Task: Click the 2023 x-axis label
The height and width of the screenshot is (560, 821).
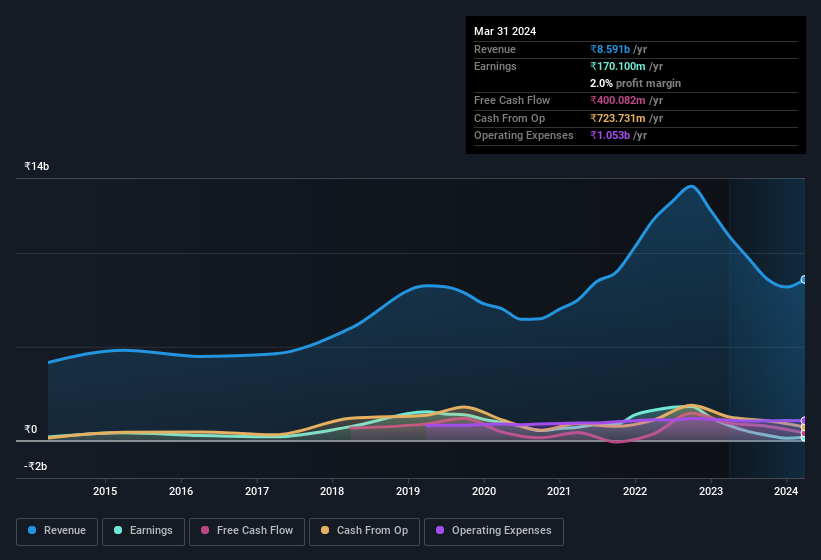Action: 711,491
